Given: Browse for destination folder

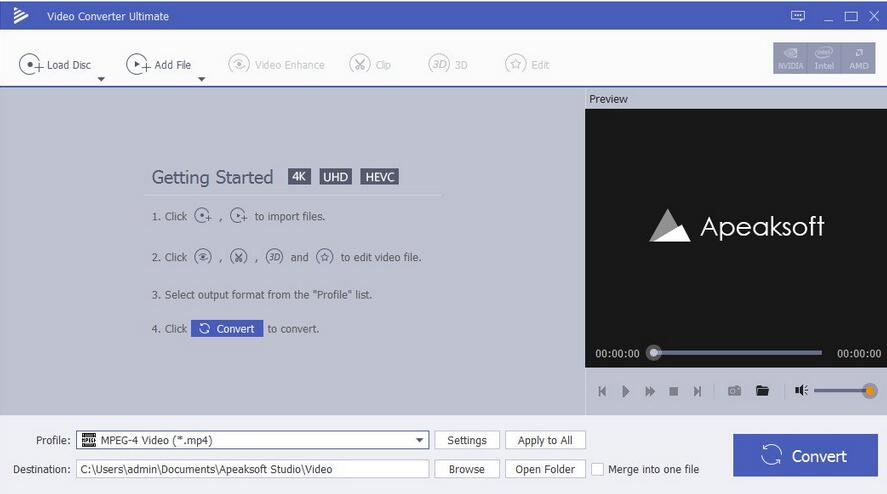Looking at the screenshot, I should 467,469.
